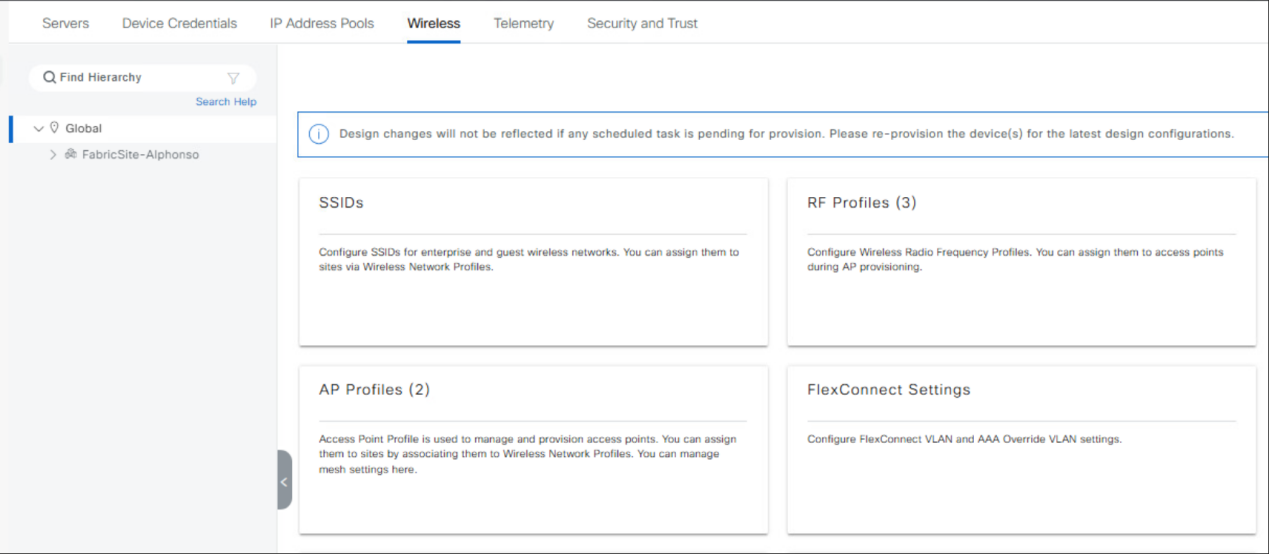The image size is (1269, 554).
Task: Focus the Find Hierarchy search field
Action: 142,78
